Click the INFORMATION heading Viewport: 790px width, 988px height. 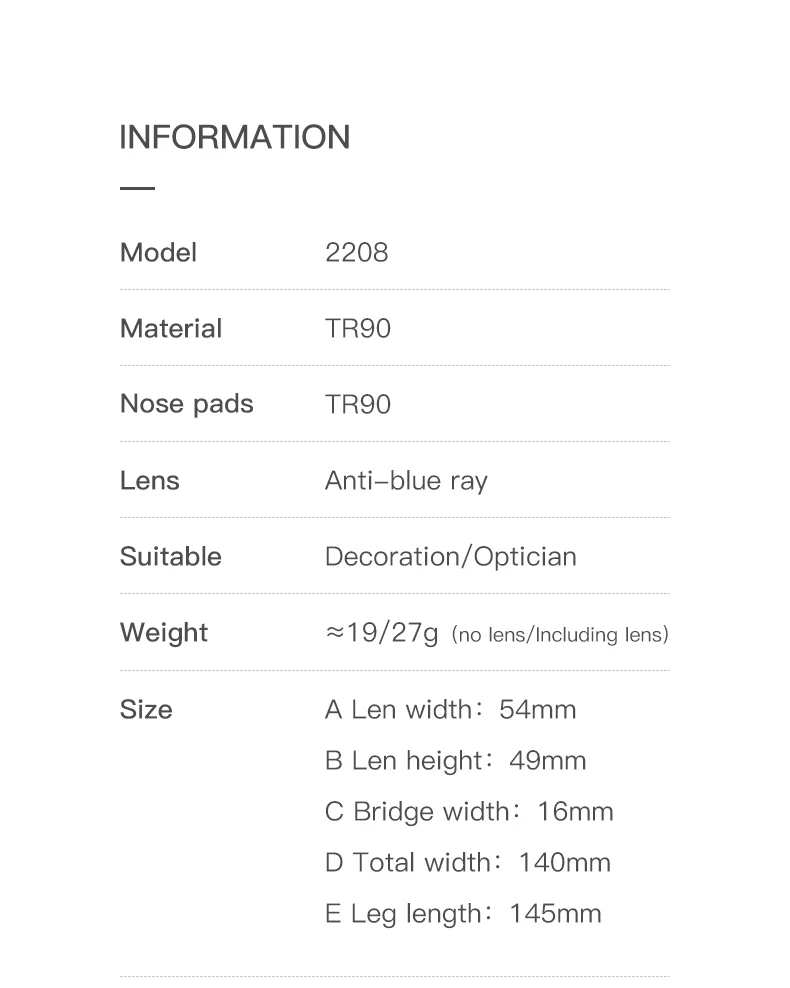pos(234,137)
